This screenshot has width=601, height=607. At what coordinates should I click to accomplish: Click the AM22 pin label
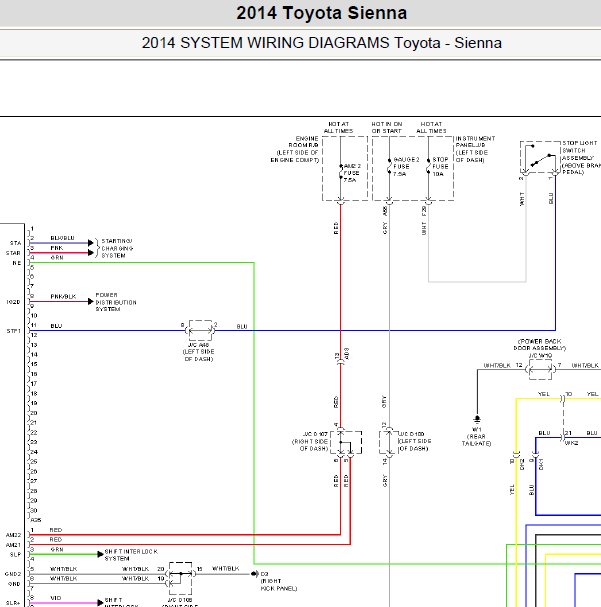13,535
